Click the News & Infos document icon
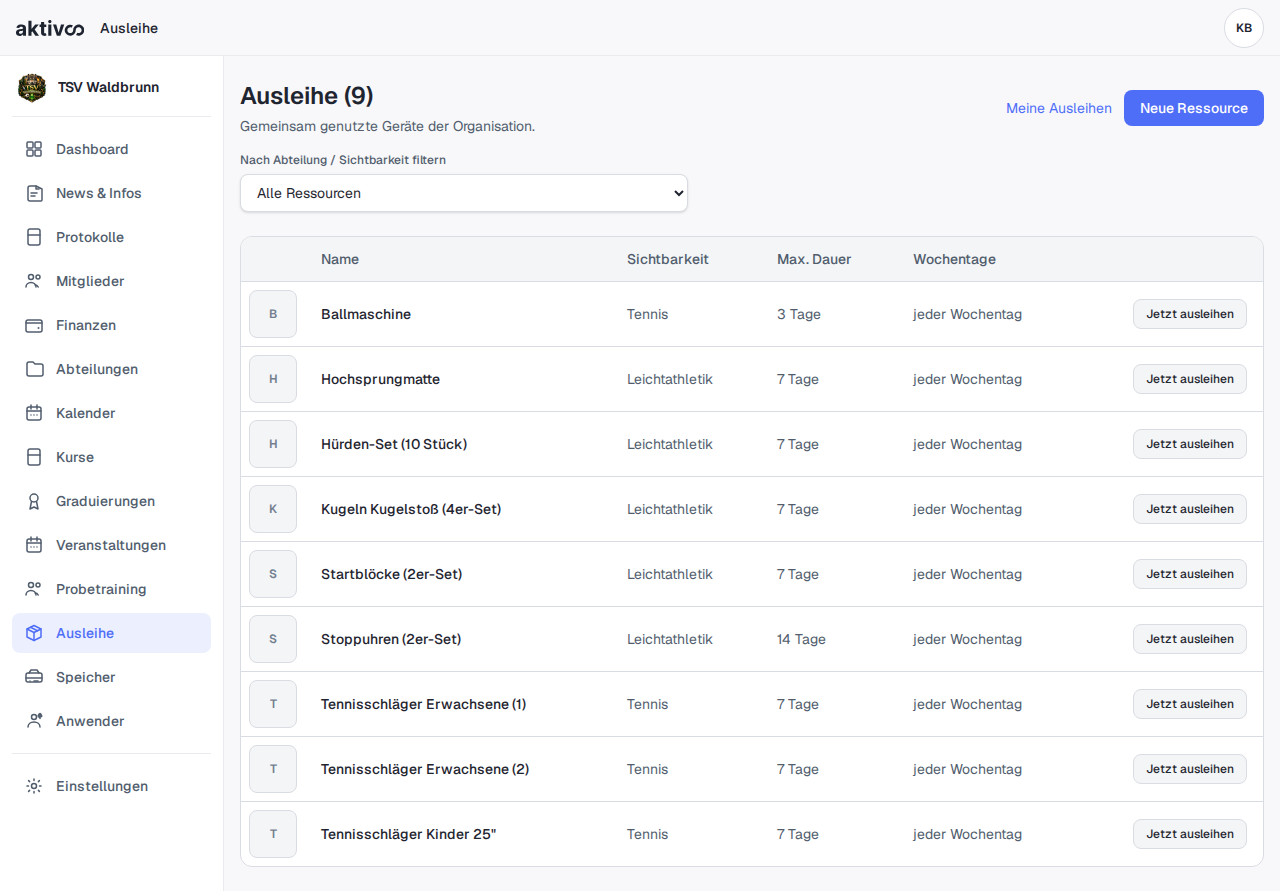This screenshot has height=891, width=1280. point(34,193)
